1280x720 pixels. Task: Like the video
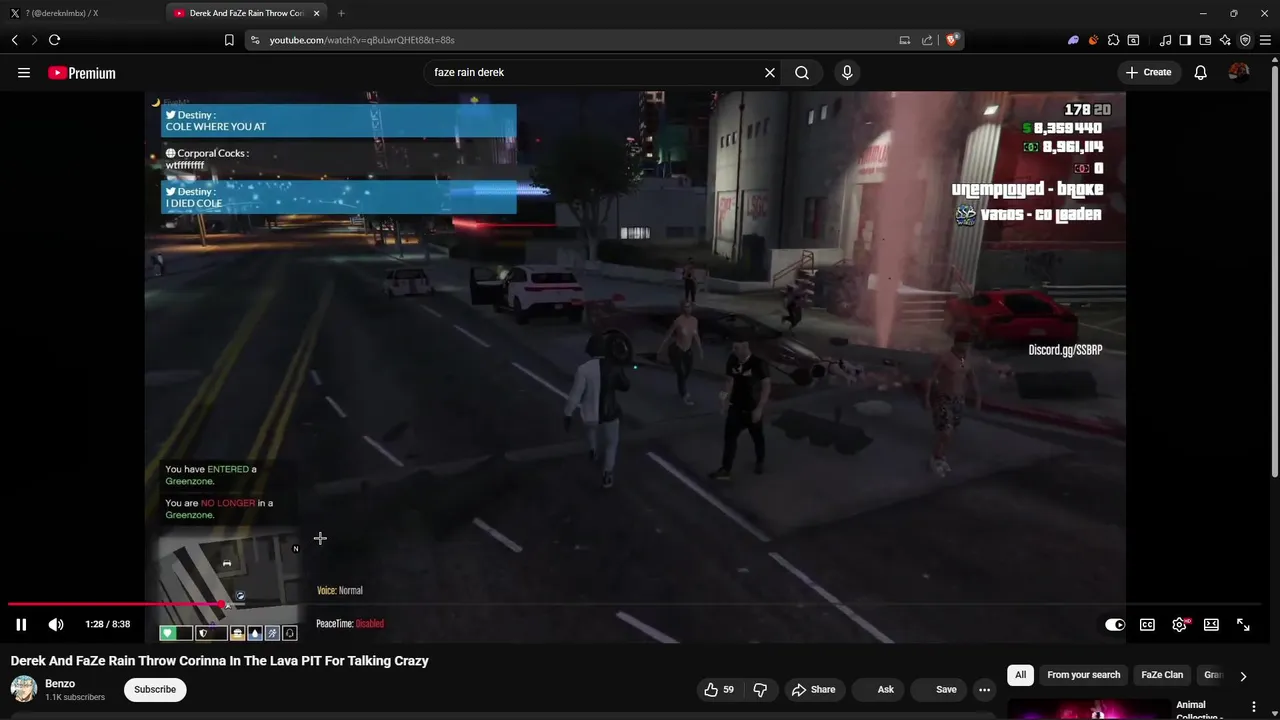719,689
